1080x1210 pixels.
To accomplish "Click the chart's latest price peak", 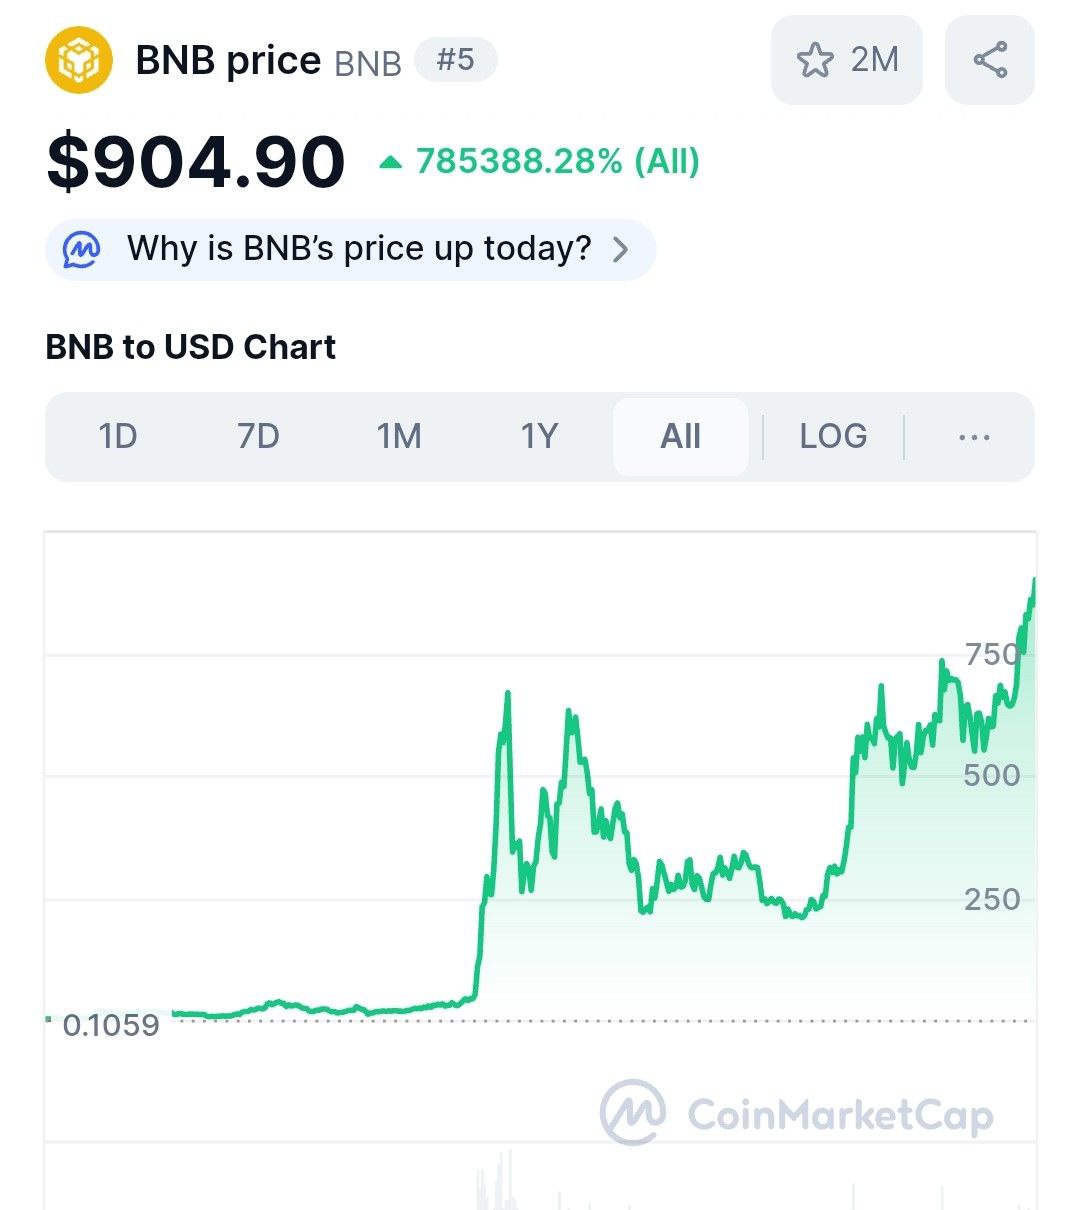I will click(1033, 581).
